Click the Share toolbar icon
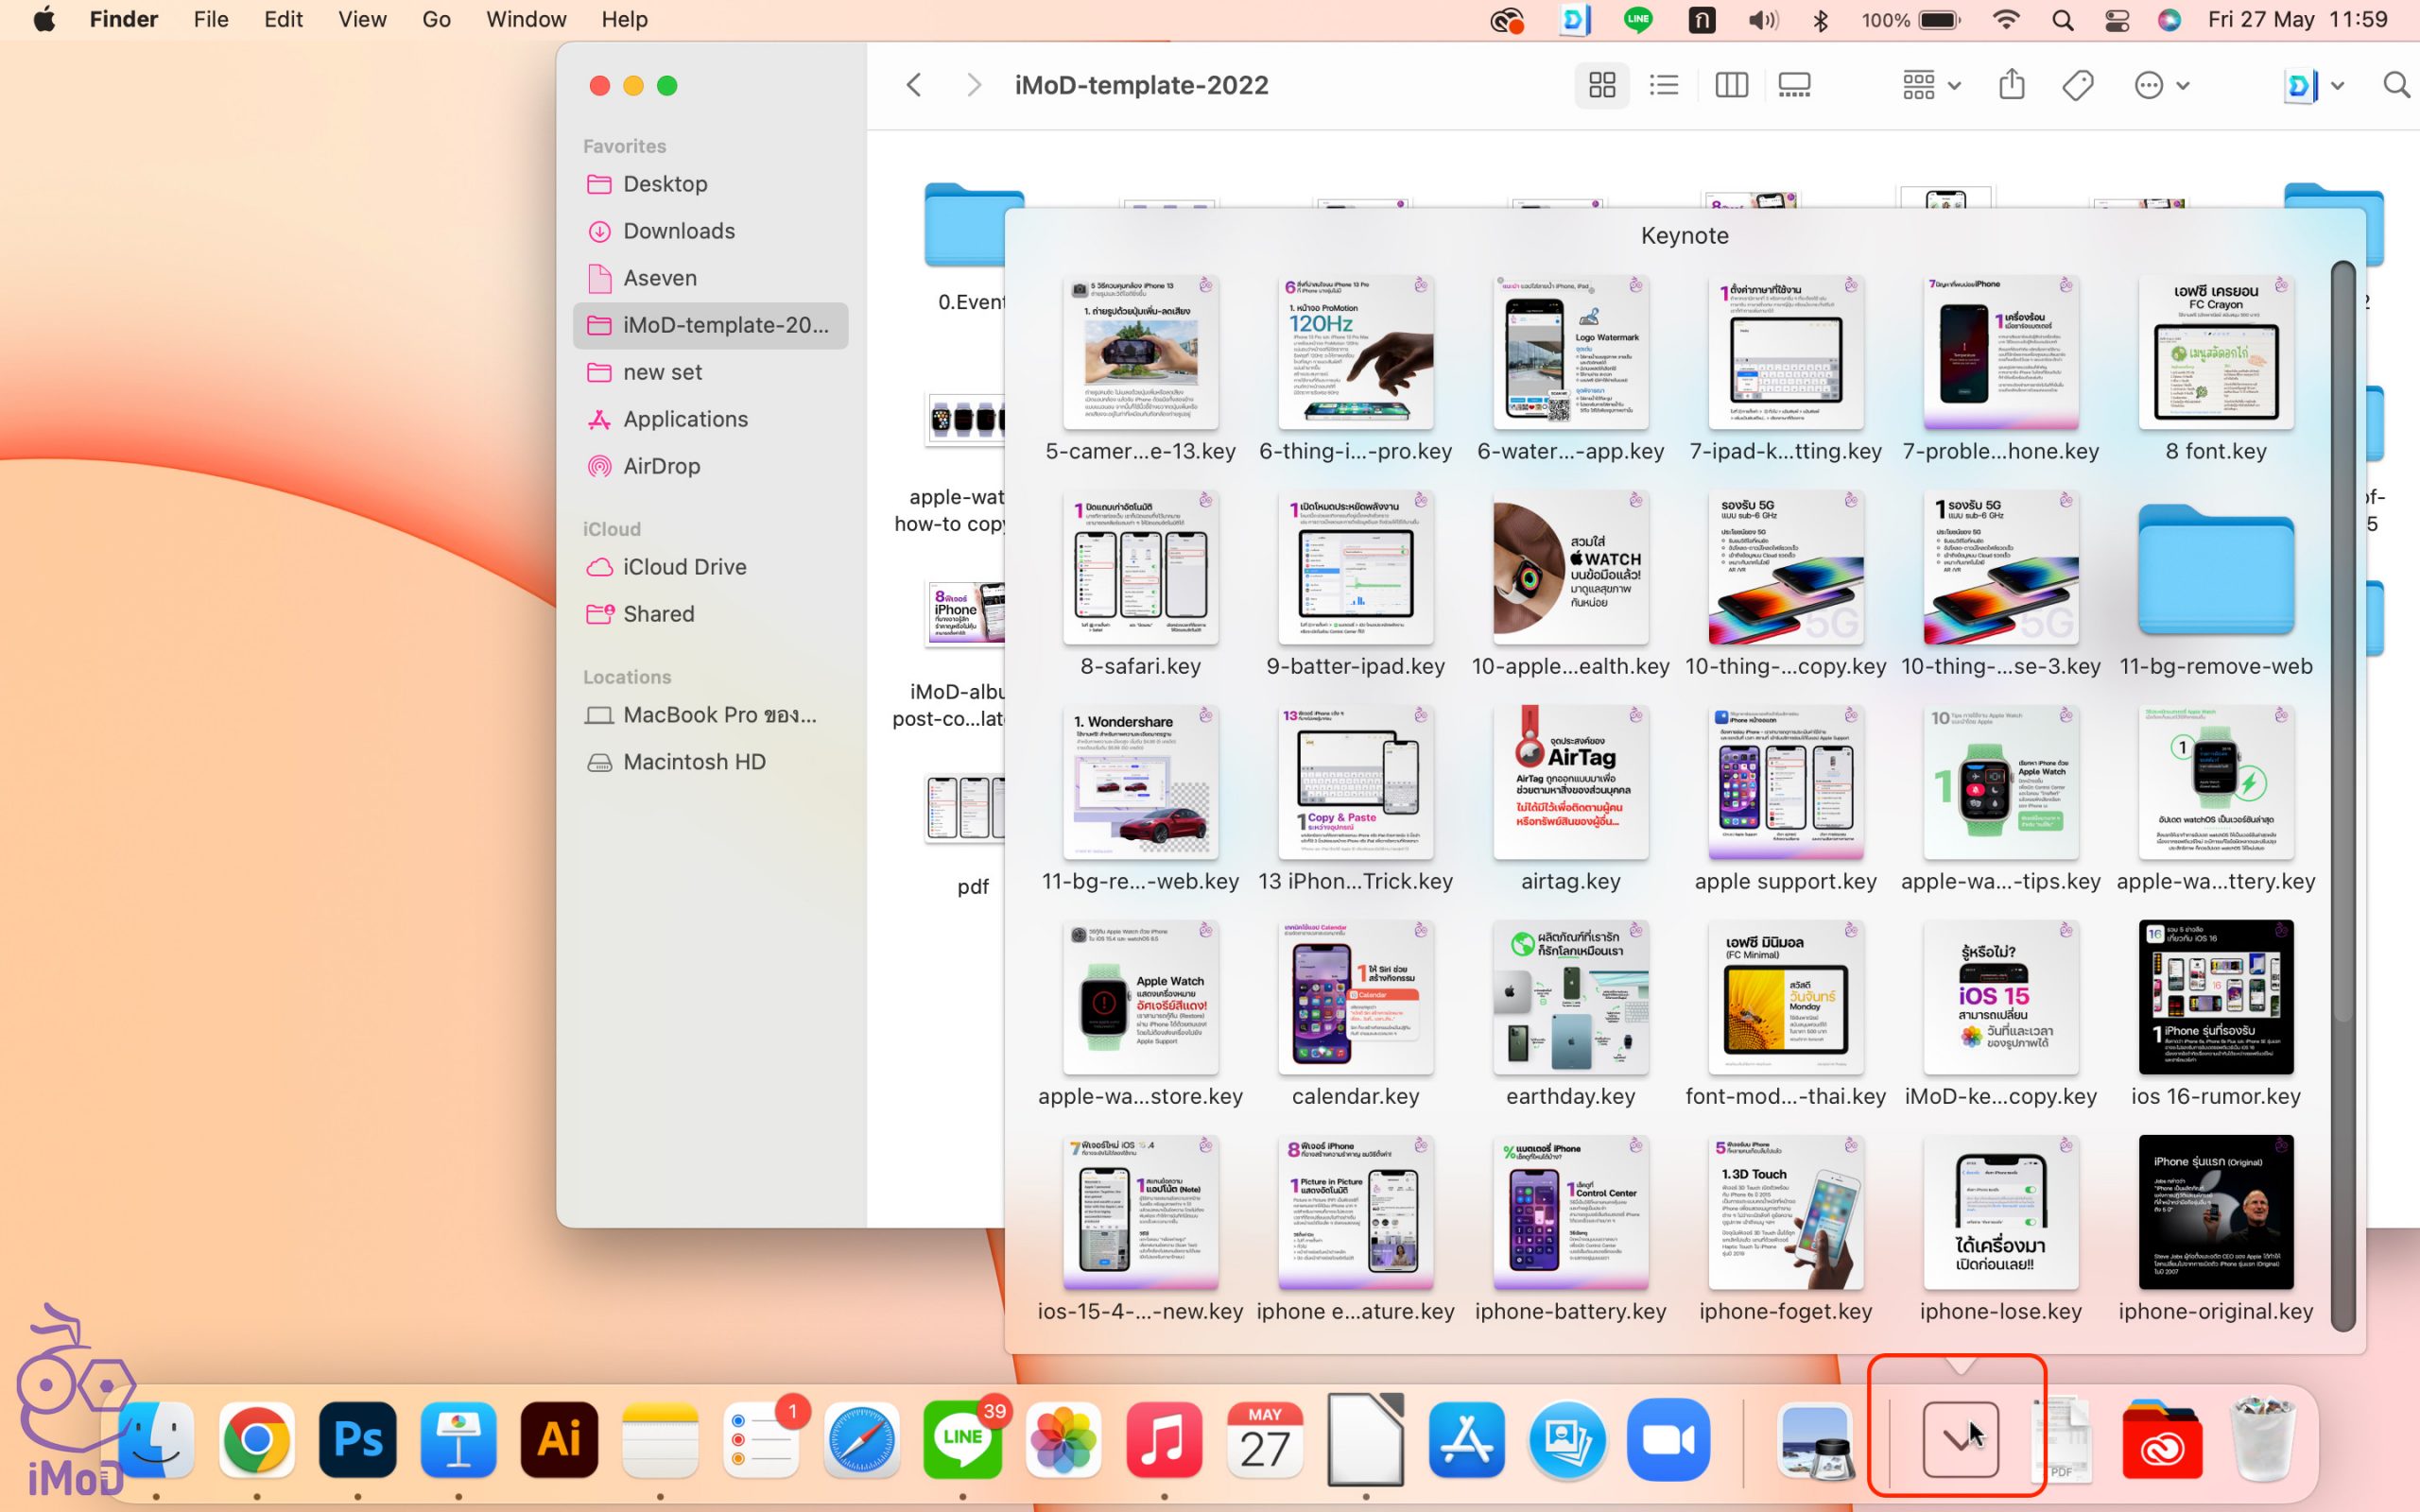 point(2011,85)
